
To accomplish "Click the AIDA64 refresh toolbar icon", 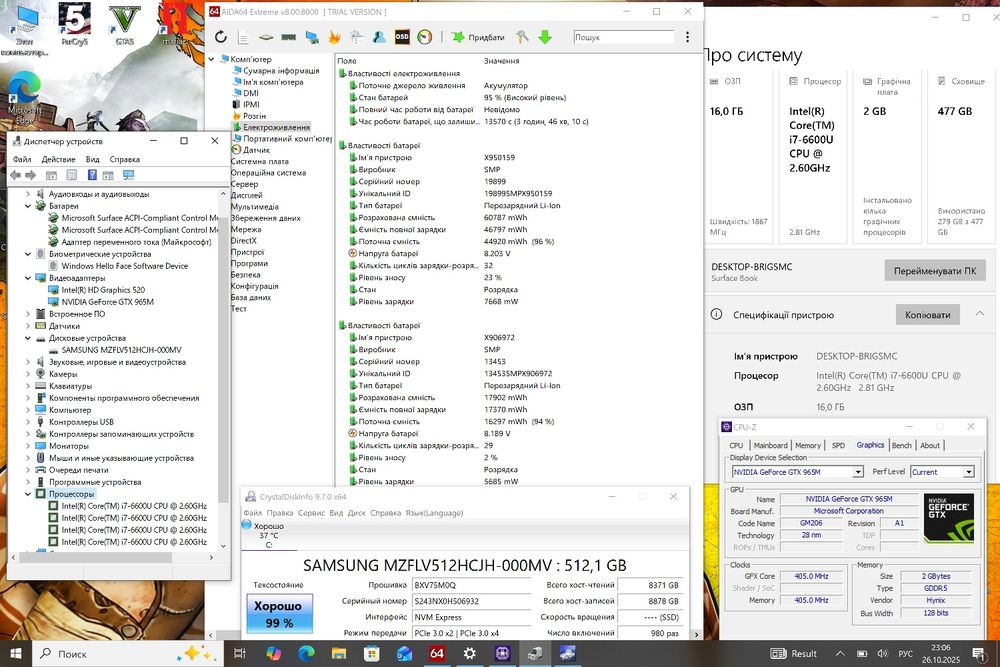I will click(x=221, y=37).
